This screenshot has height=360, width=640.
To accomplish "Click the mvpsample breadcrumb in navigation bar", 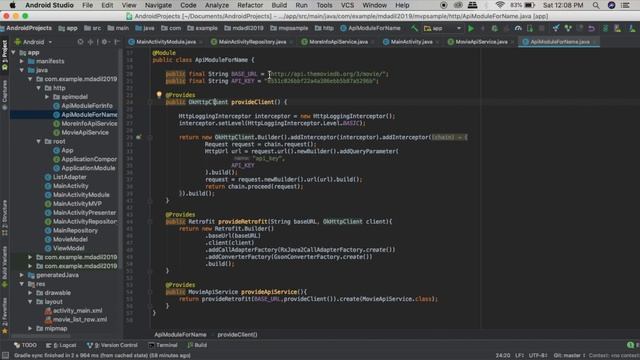I will pos(289,28).
